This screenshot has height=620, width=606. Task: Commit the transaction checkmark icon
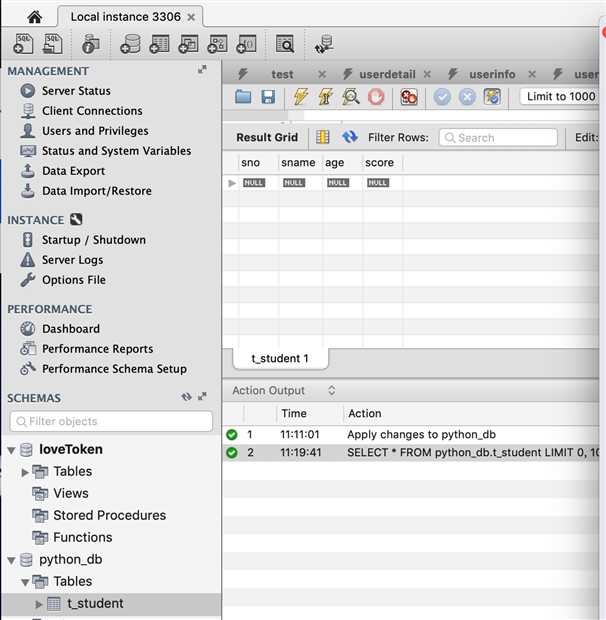coord(442,96)
